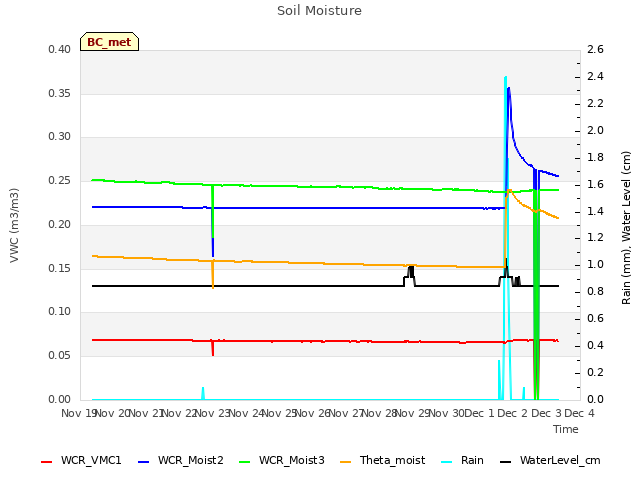The width and height of the screenshot is (640, 480).
Task: Click the Time x-axis label
Action: click(x=566, y=429)
